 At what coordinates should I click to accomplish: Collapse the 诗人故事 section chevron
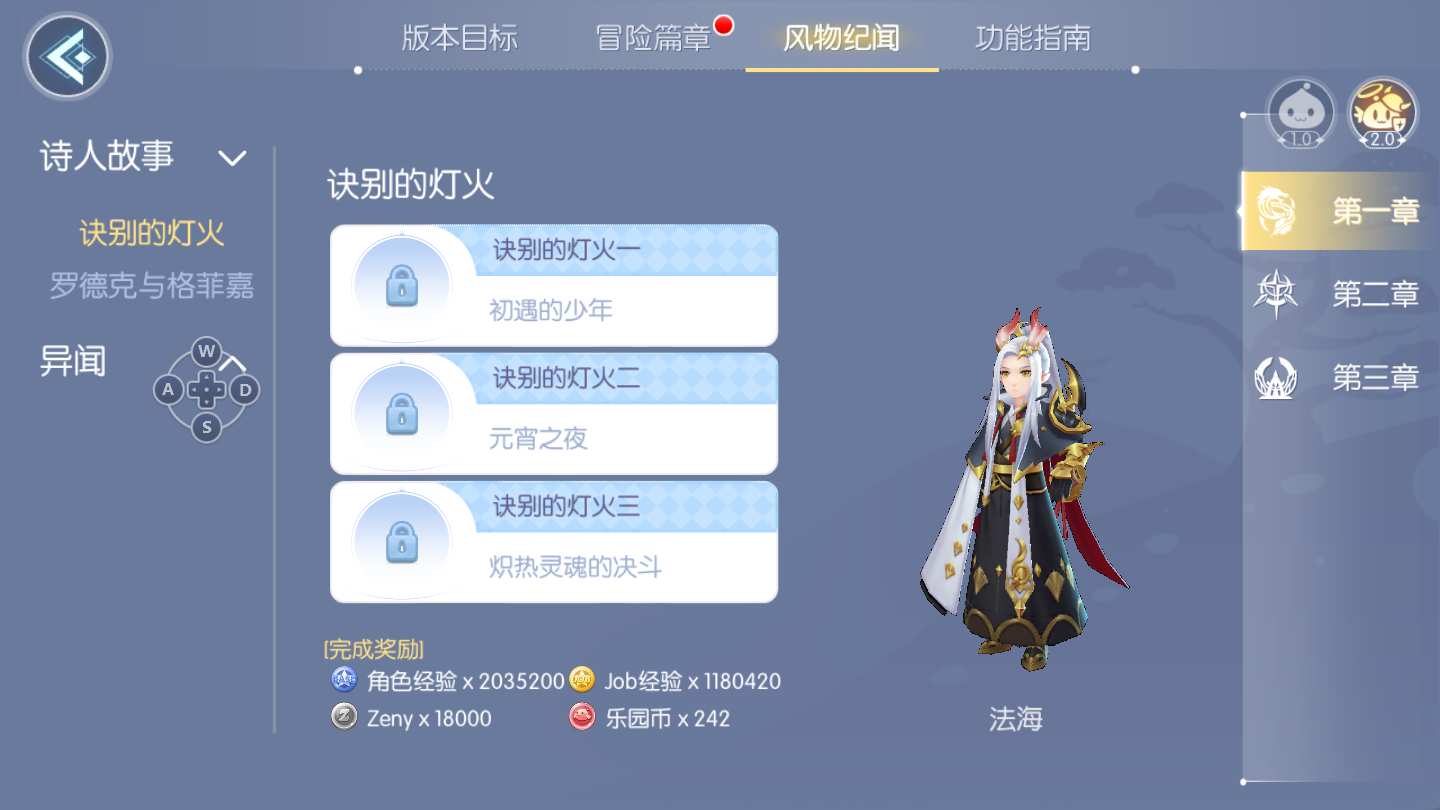click(232, 158)
